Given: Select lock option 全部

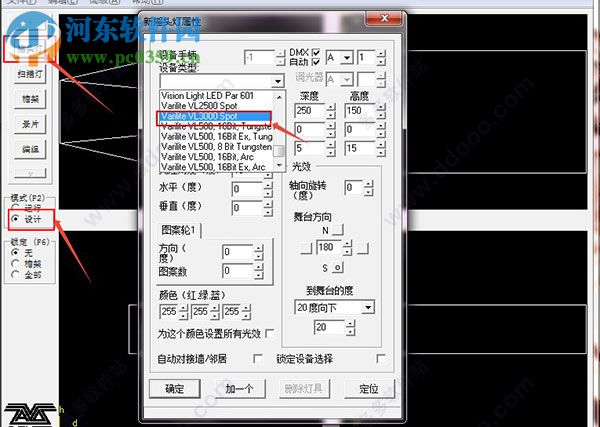Looking at the screenshot, I should click(15, 274).
